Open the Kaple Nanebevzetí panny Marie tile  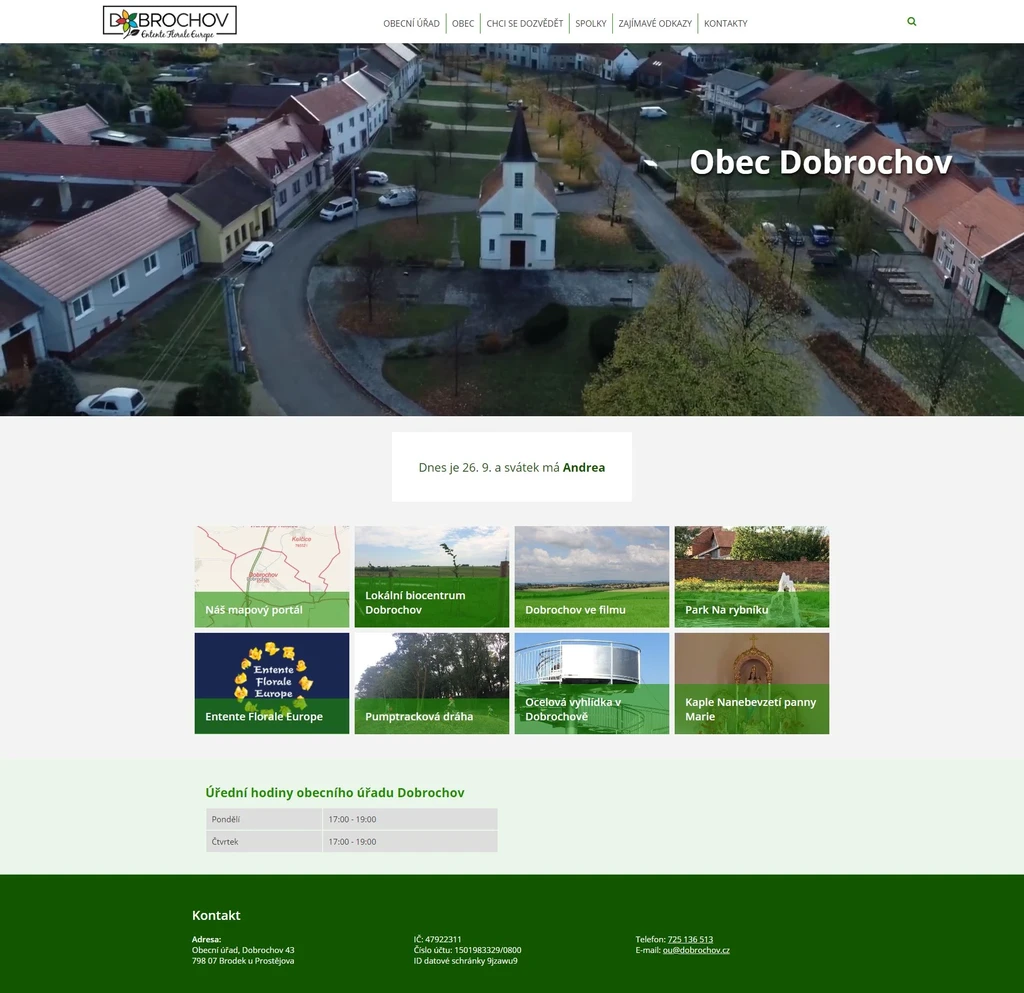(x=752, y=683)
